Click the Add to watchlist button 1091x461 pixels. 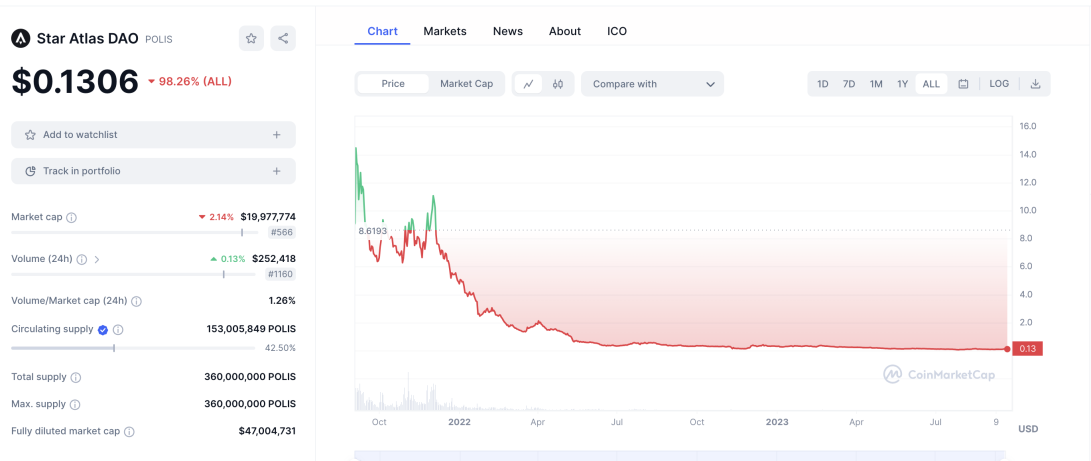tap(153, 135)
